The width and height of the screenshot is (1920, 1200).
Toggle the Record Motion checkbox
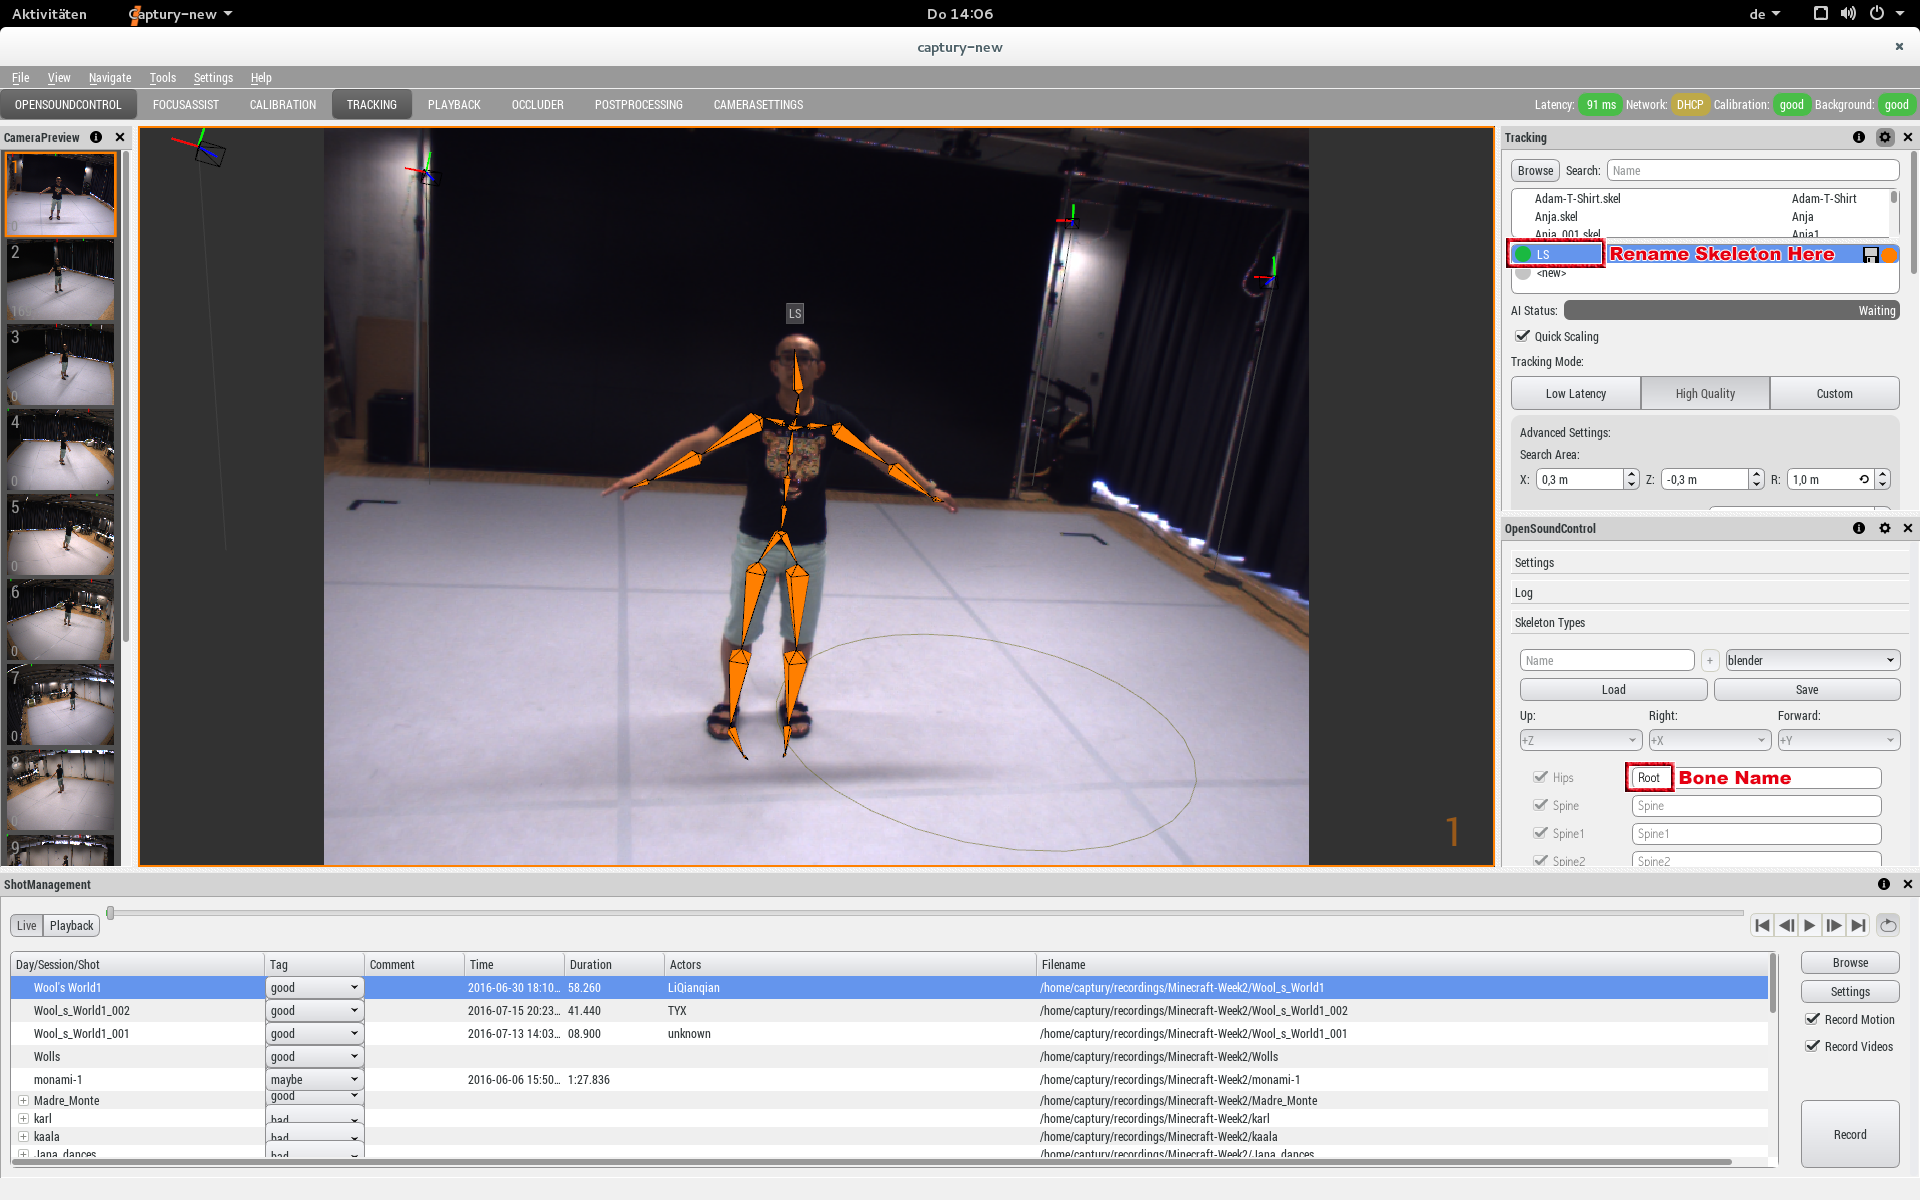(x=1812, y=1019)
